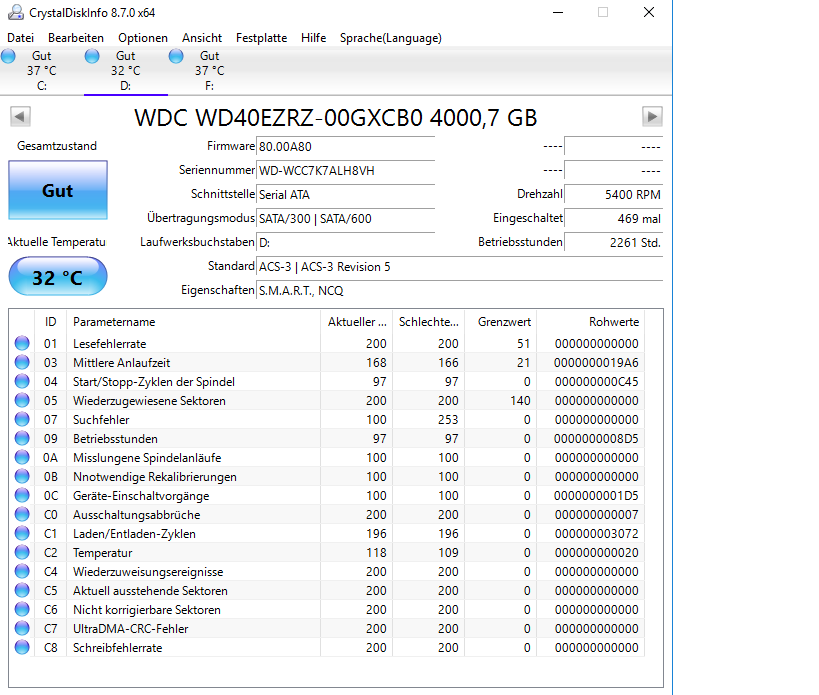Click status orb for Geräte-Einschaltvorgänge row

(22, 495)
